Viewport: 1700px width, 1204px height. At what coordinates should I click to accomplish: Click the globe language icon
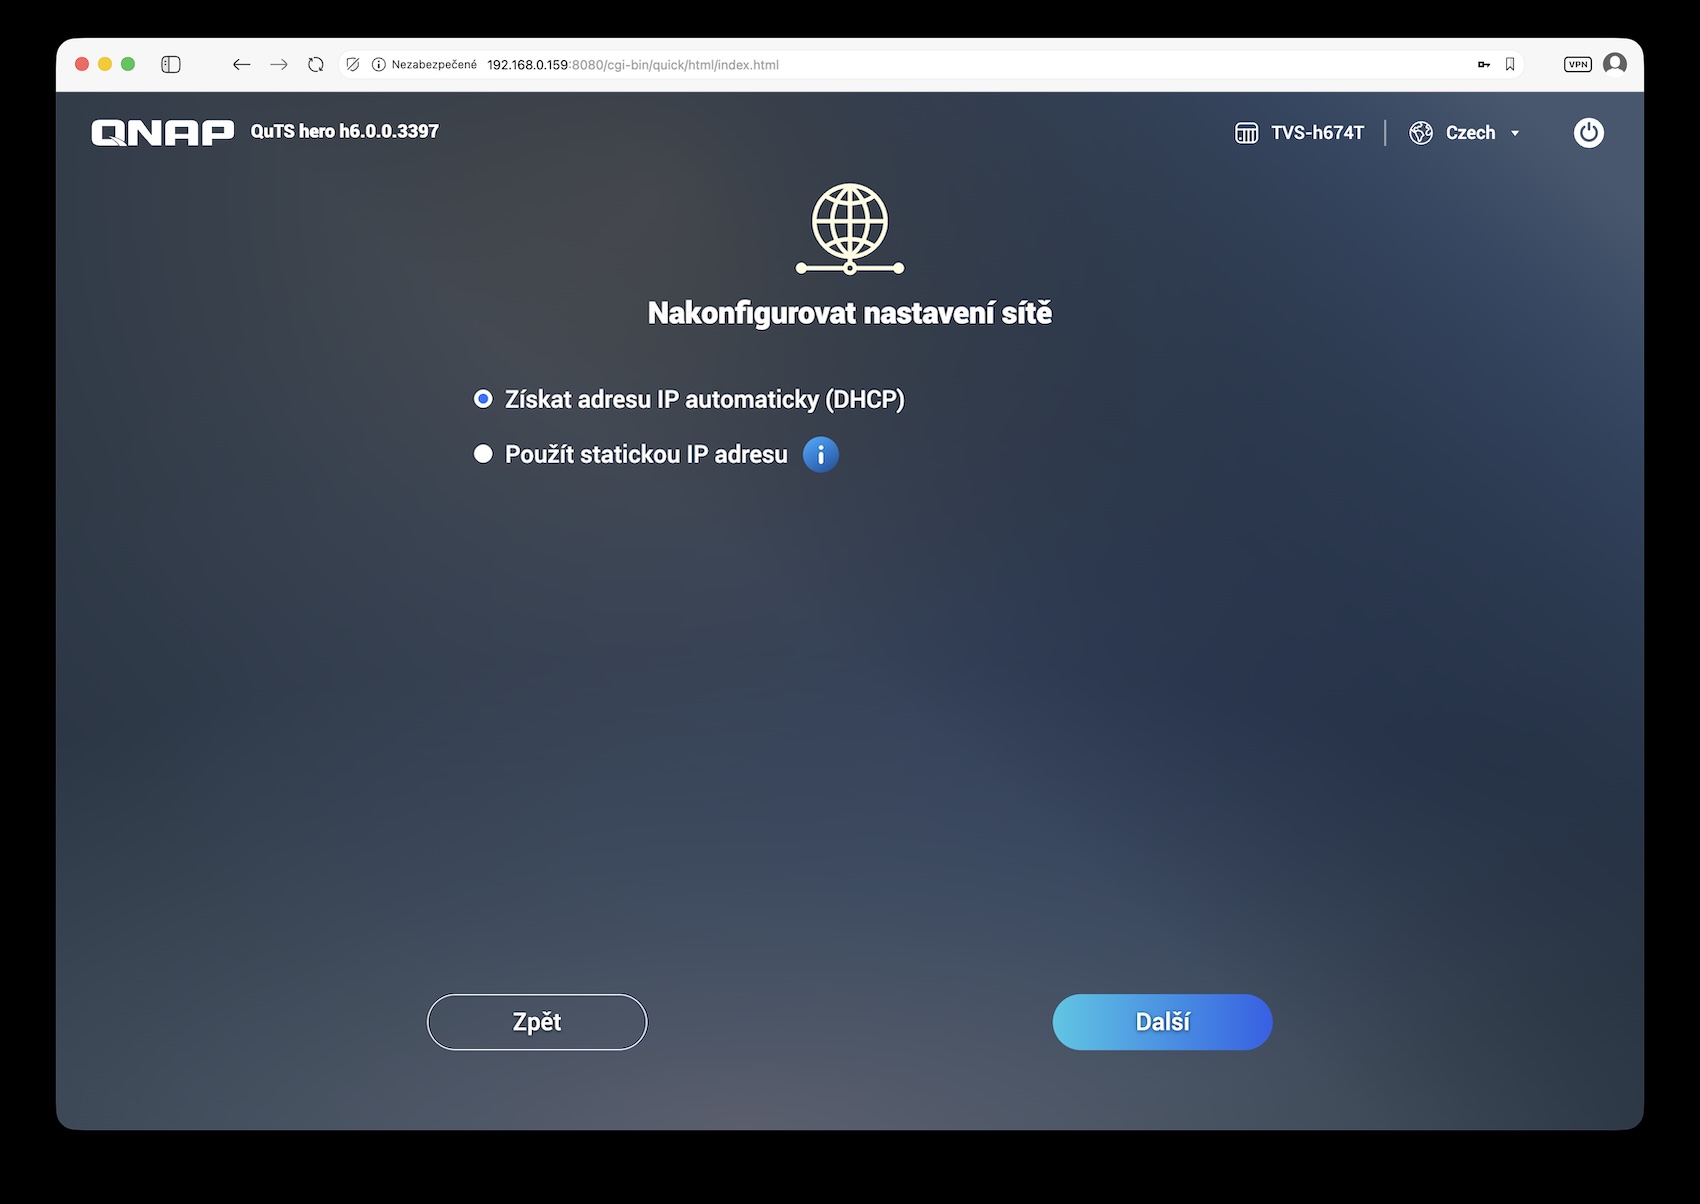point(1420,133)
